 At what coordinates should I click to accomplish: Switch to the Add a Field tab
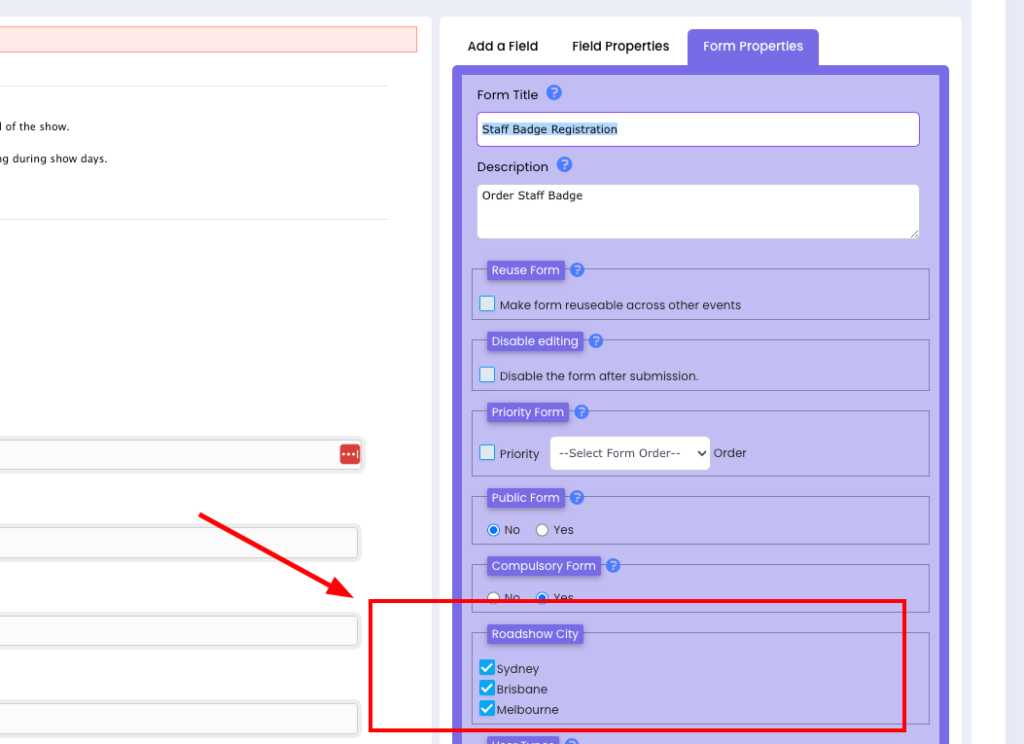tap(503, 46)
